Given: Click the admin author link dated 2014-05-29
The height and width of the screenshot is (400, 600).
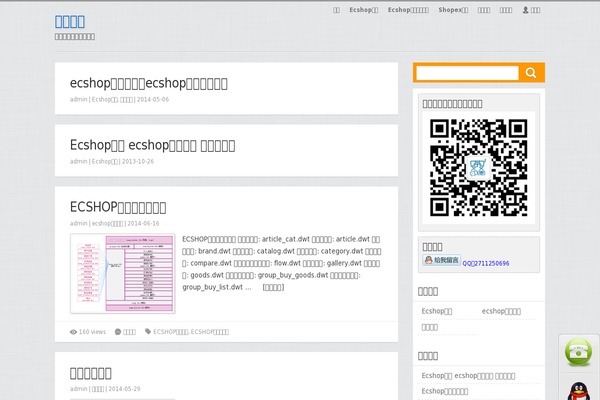Looking at the screenshot, I should (78, 389).
